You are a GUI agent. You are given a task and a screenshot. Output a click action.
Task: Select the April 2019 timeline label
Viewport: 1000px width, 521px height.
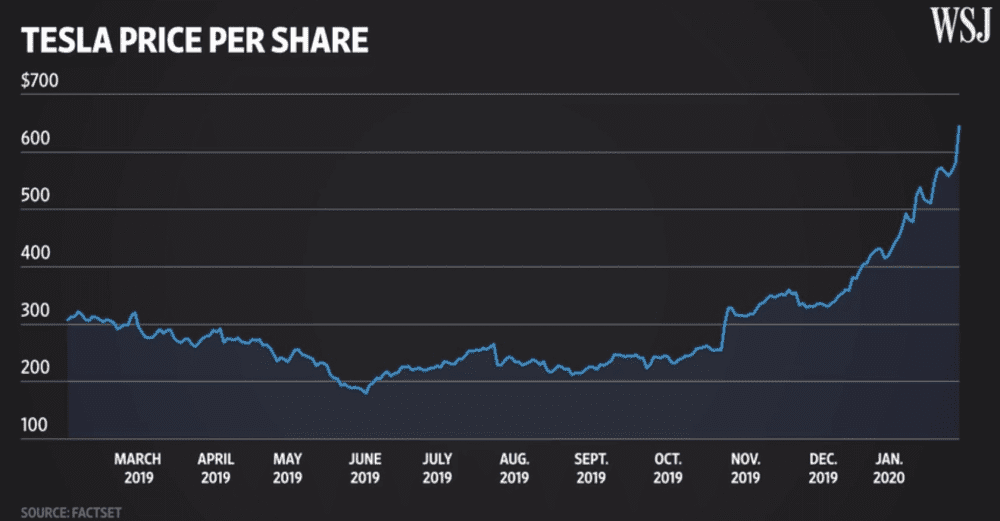(216, 468)
